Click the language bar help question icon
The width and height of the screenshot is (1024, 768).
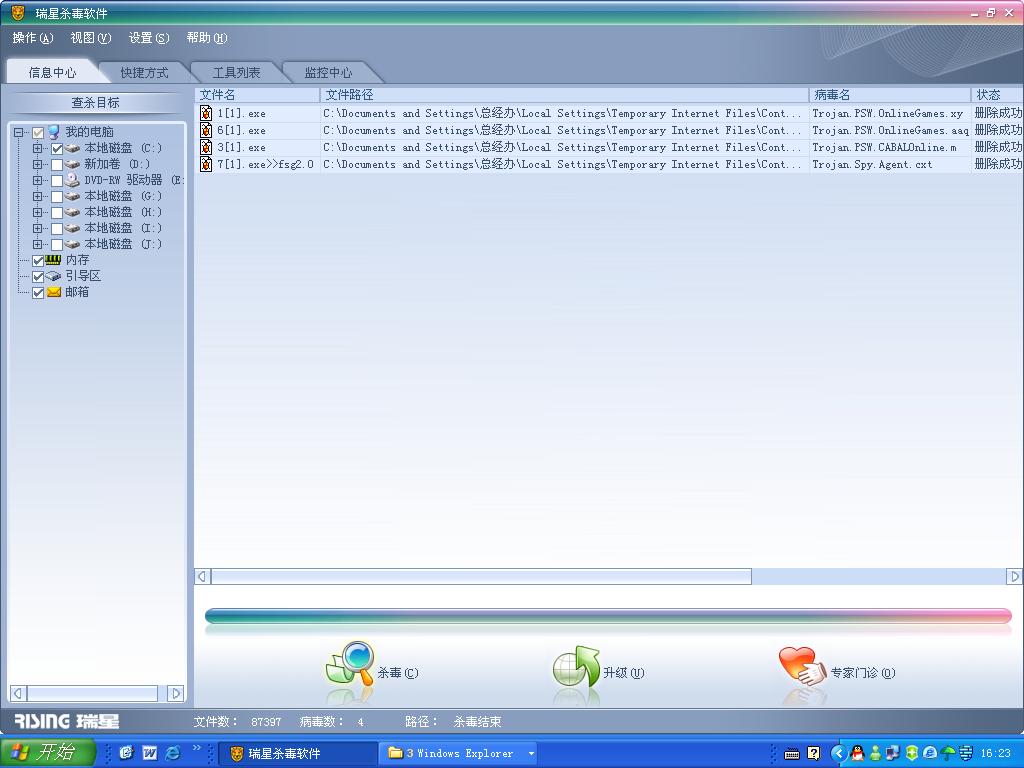point(814,753)
